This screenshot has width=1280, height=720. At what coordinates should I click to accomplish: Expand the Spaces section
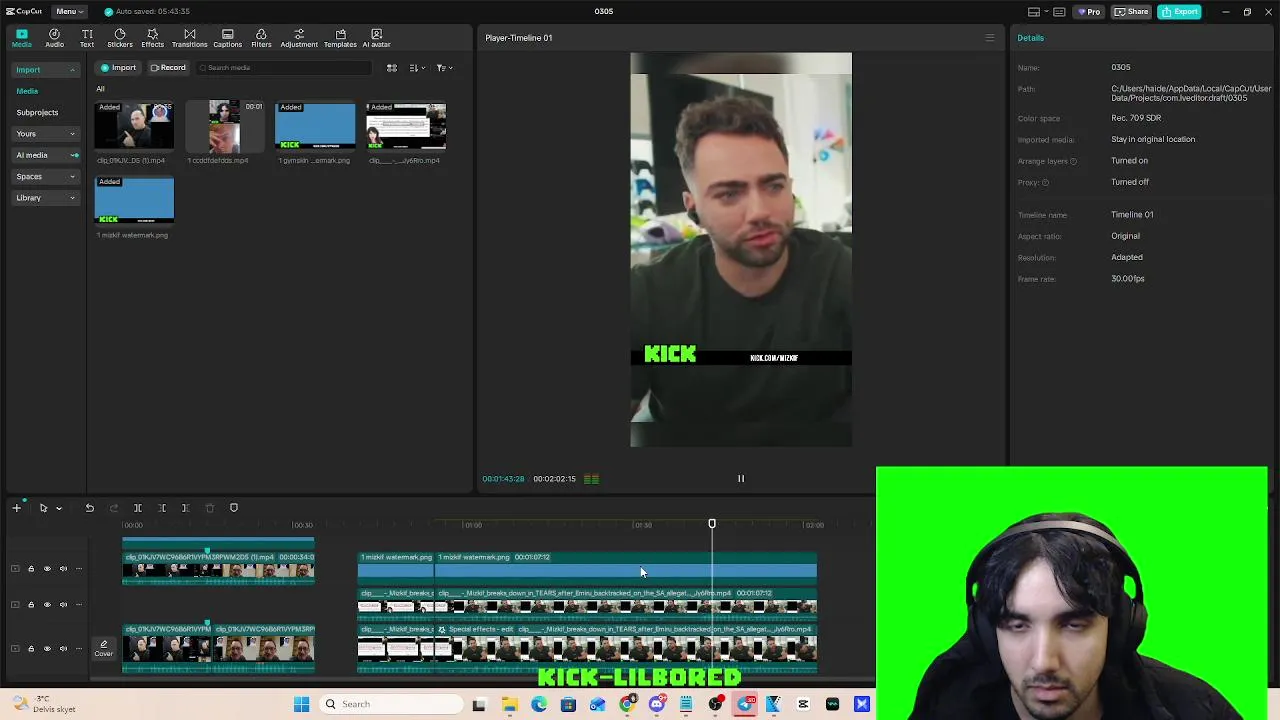tap(45, 177)
